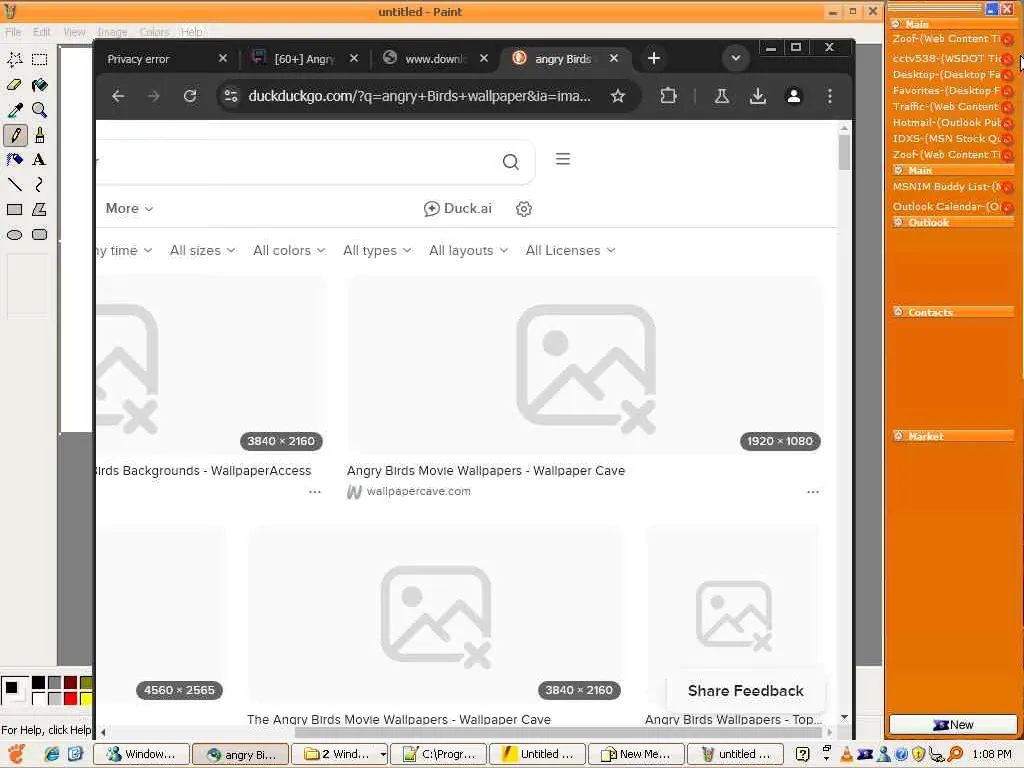Choose the Eraser tool in Paint
Image resolution: width=1024 pixels, height=768 pixels.
pyautogui.click(x=14, y=85)
